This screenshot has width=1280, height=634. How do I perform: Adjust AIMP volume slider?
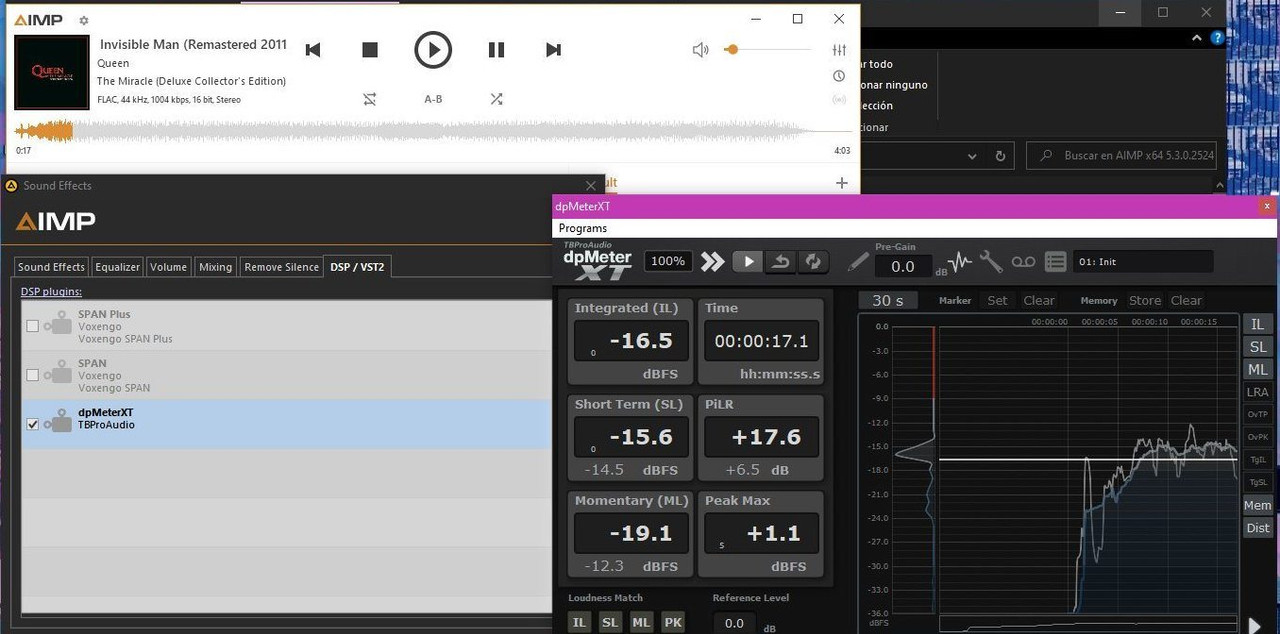768,49
